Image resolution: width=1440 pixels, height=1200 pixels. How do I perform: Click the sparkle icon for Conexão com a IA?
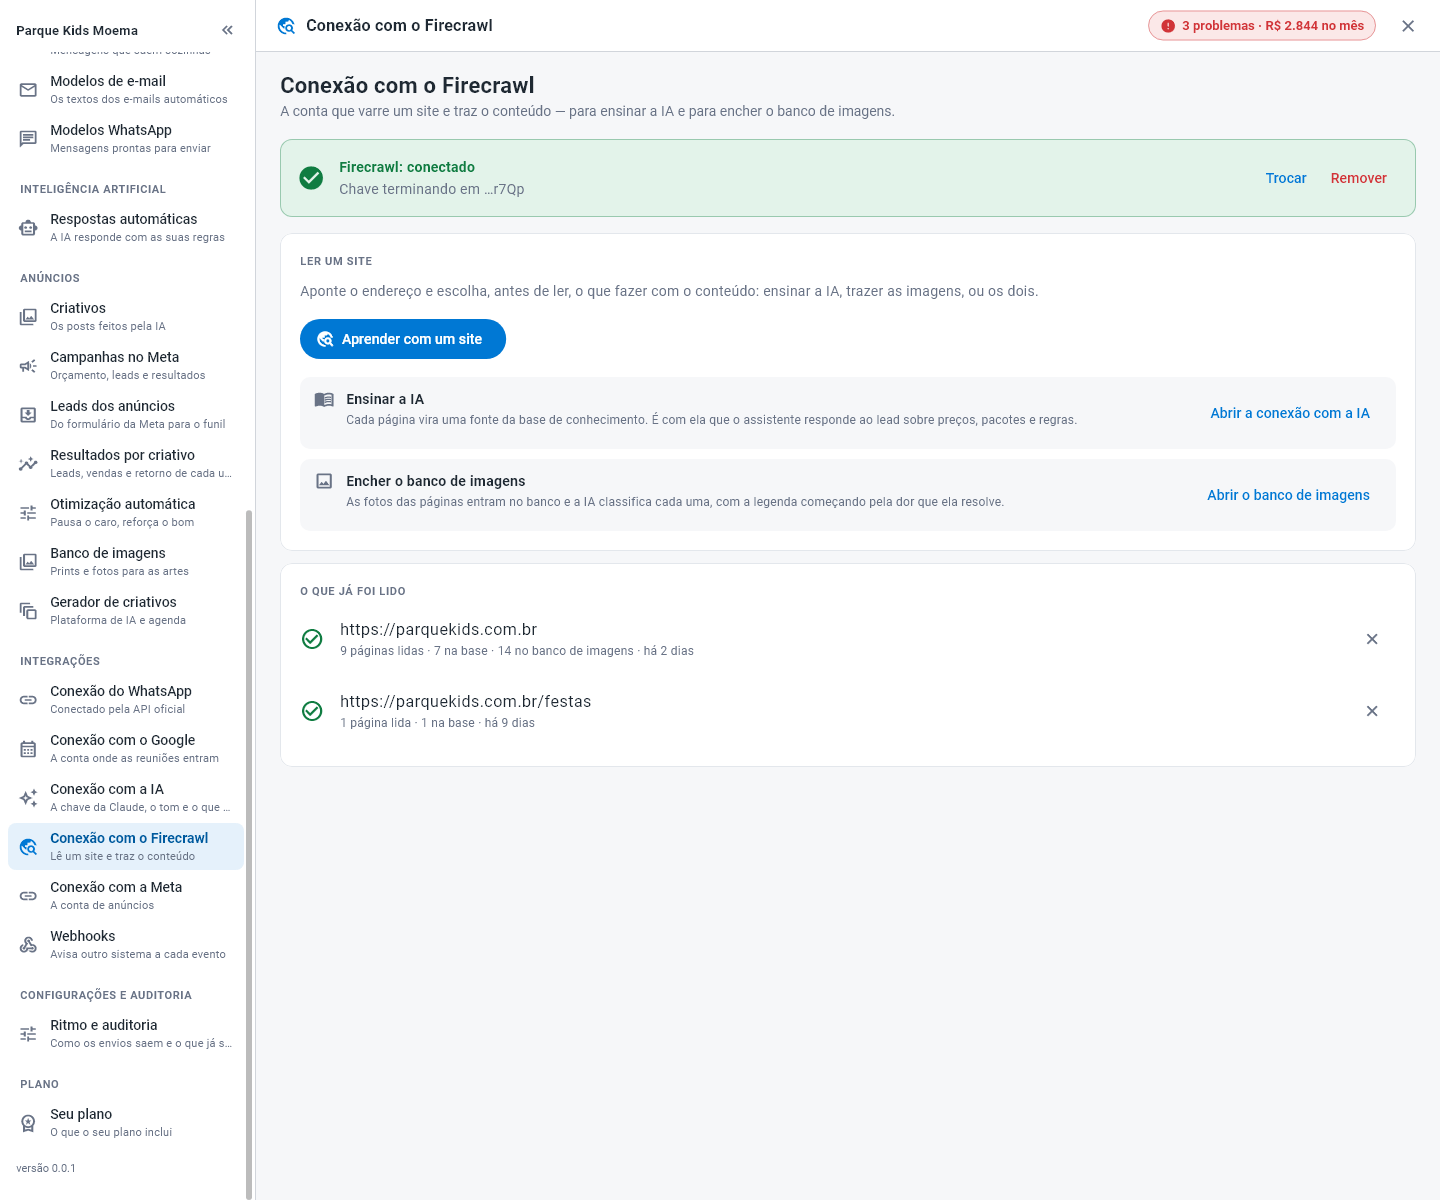[x=28, y=798]
